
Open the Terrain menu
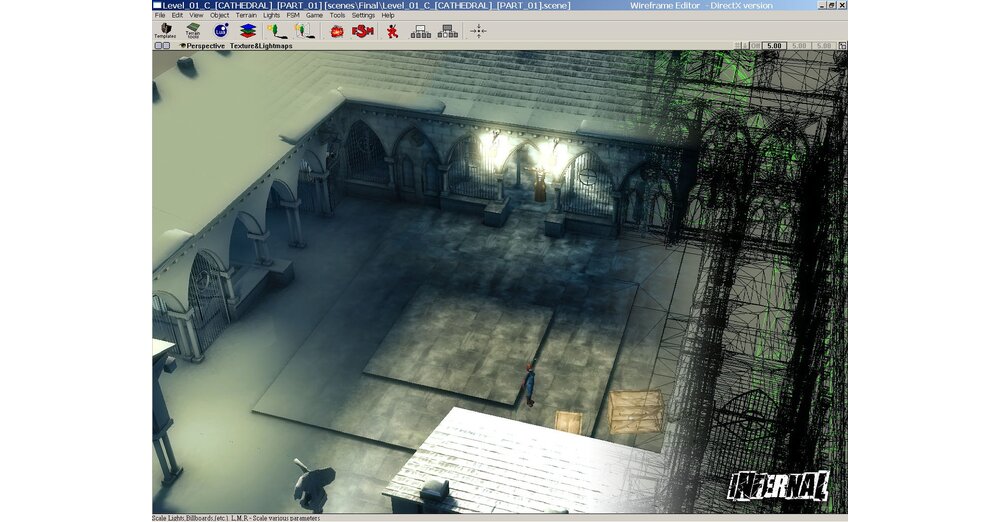246,15
